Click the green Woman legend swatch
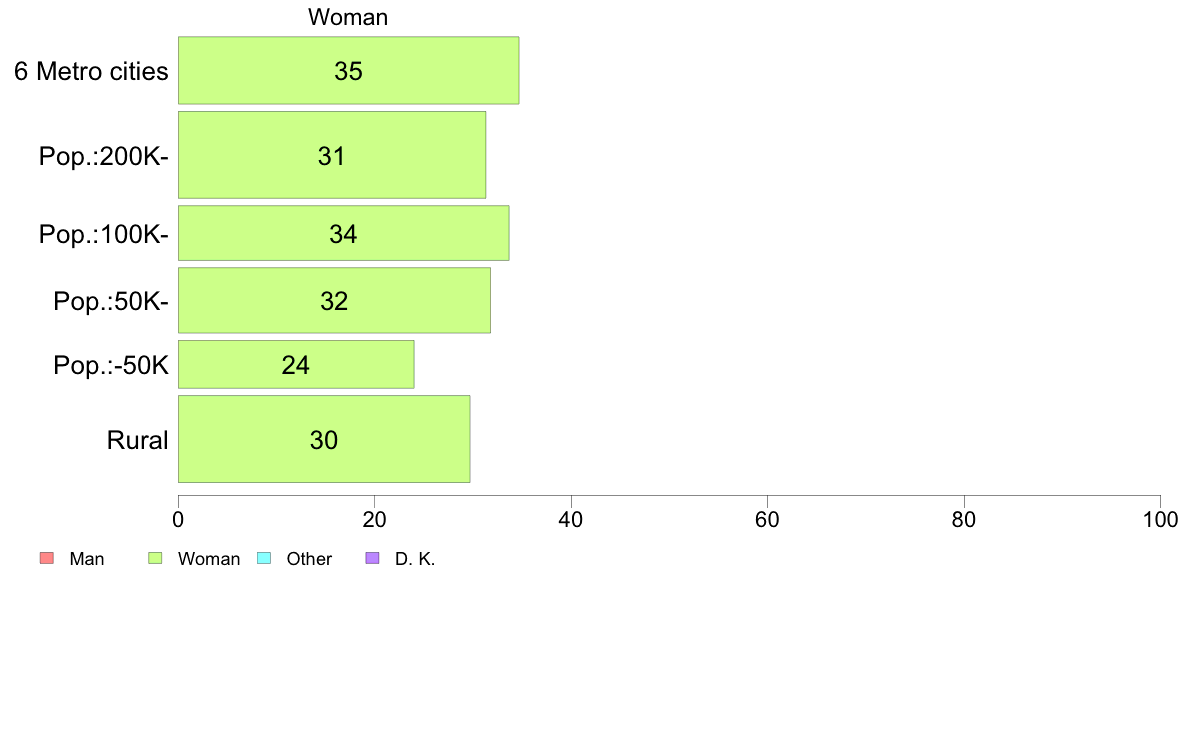The width and height of the screenshot is (1188, 736). tap(155, 559)
